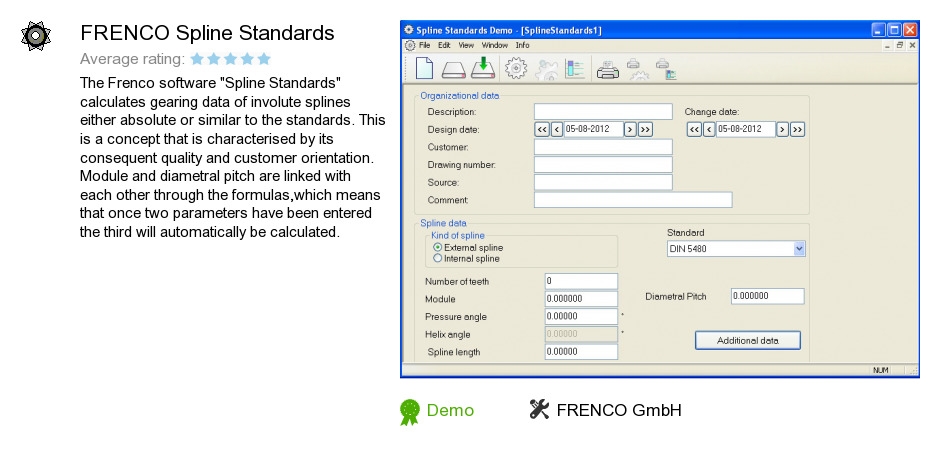Step Design date forward with > button
This screenshot has height=456, width=940.
click(x=630, y=129)
